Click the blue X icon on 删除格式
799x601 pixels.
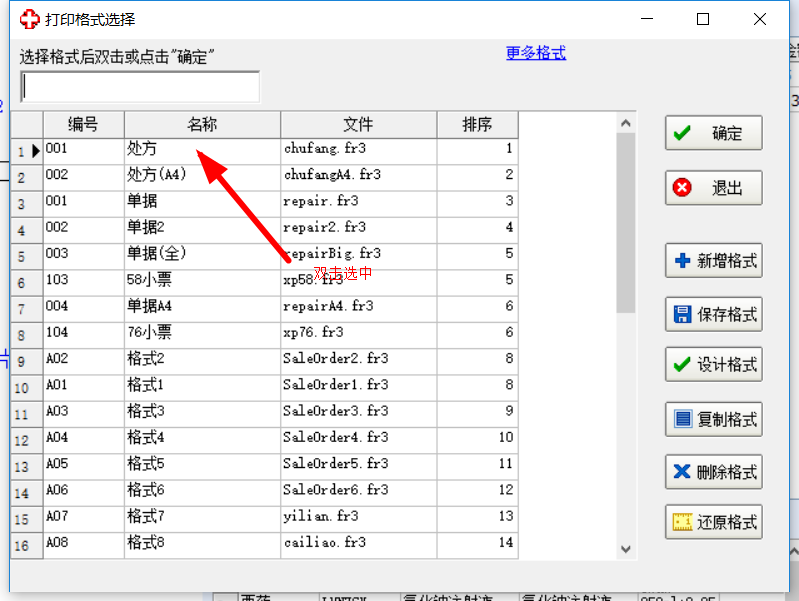click(682, 472)
